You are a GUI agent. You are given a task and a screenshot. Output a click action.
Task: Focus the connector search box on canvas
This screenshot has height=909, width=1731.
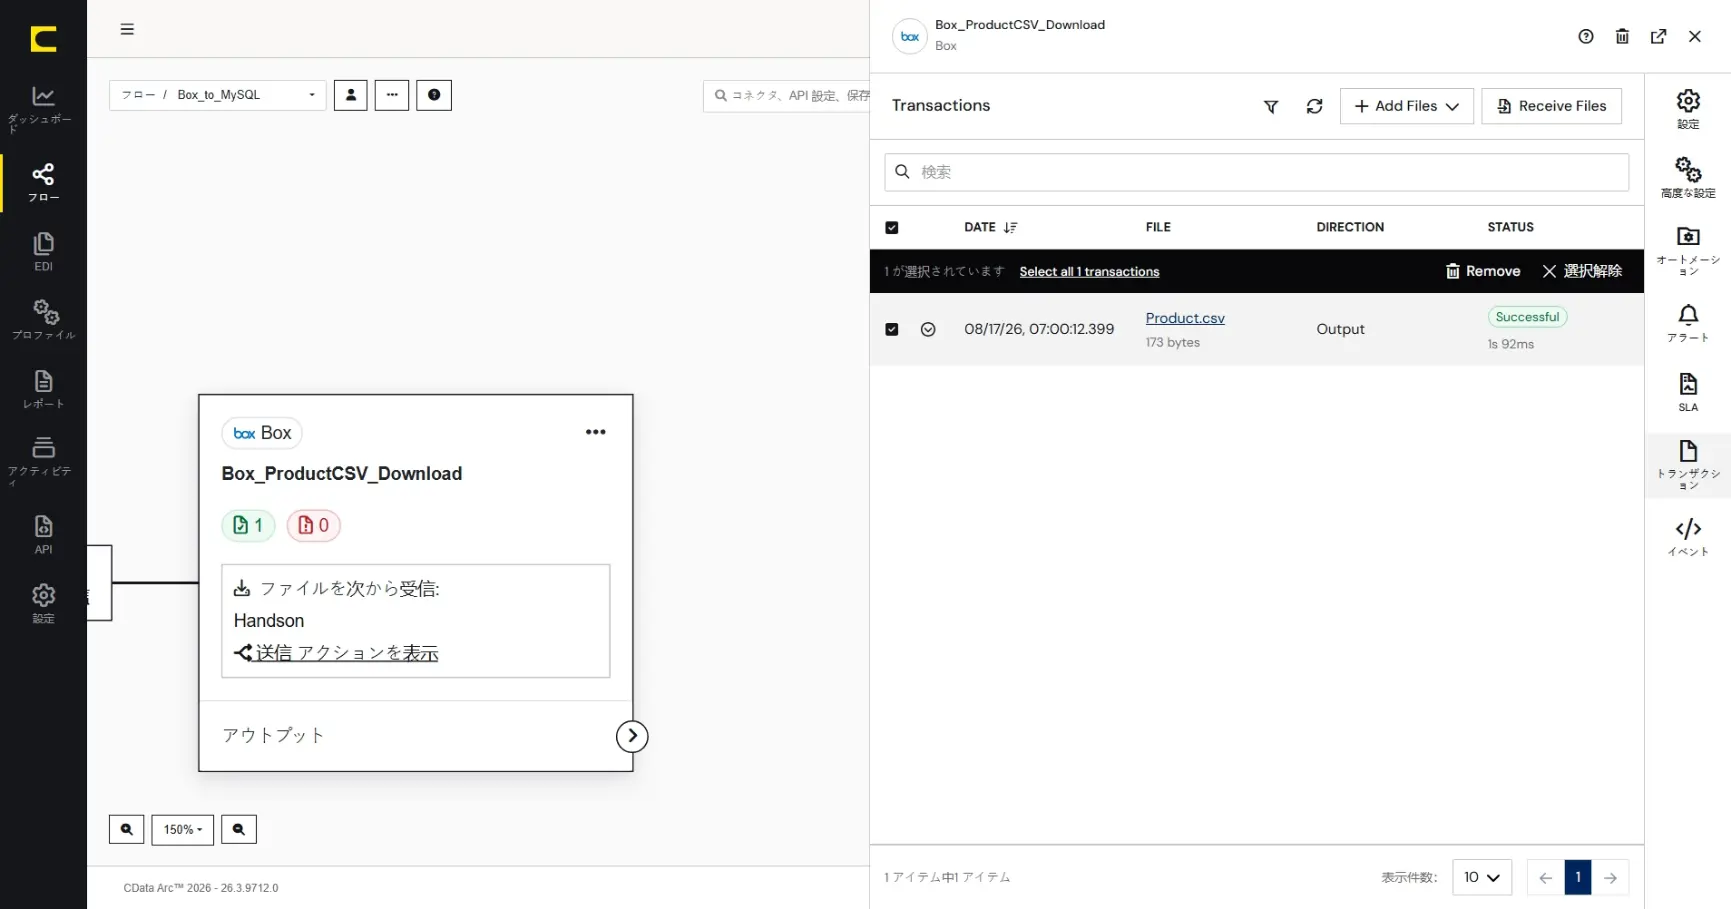tap(787, 96)
